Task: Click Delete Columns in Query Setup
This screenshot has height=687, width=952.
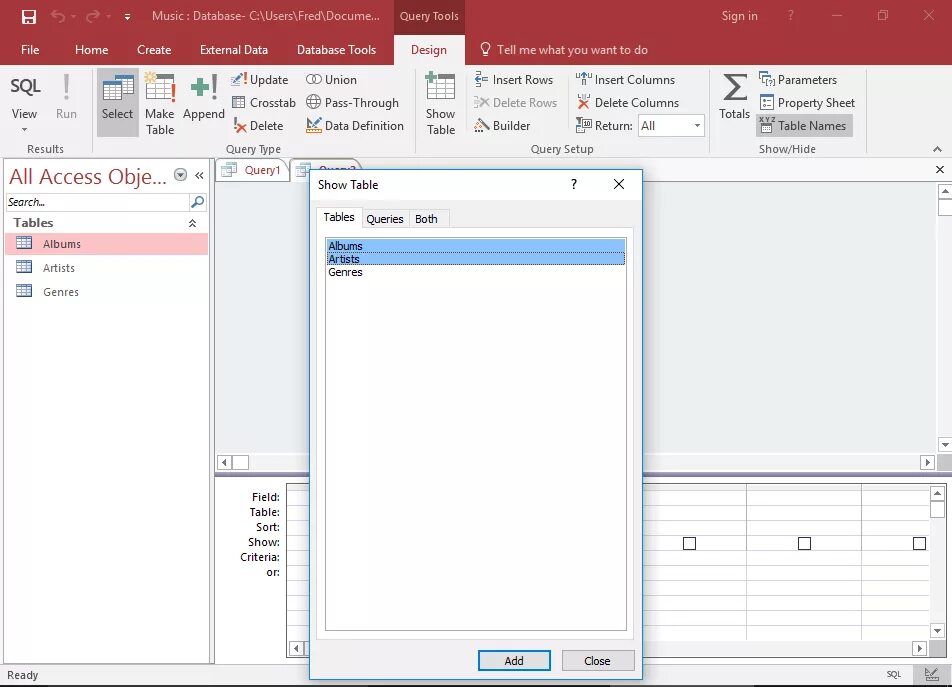Action: (x=627, y=103)
